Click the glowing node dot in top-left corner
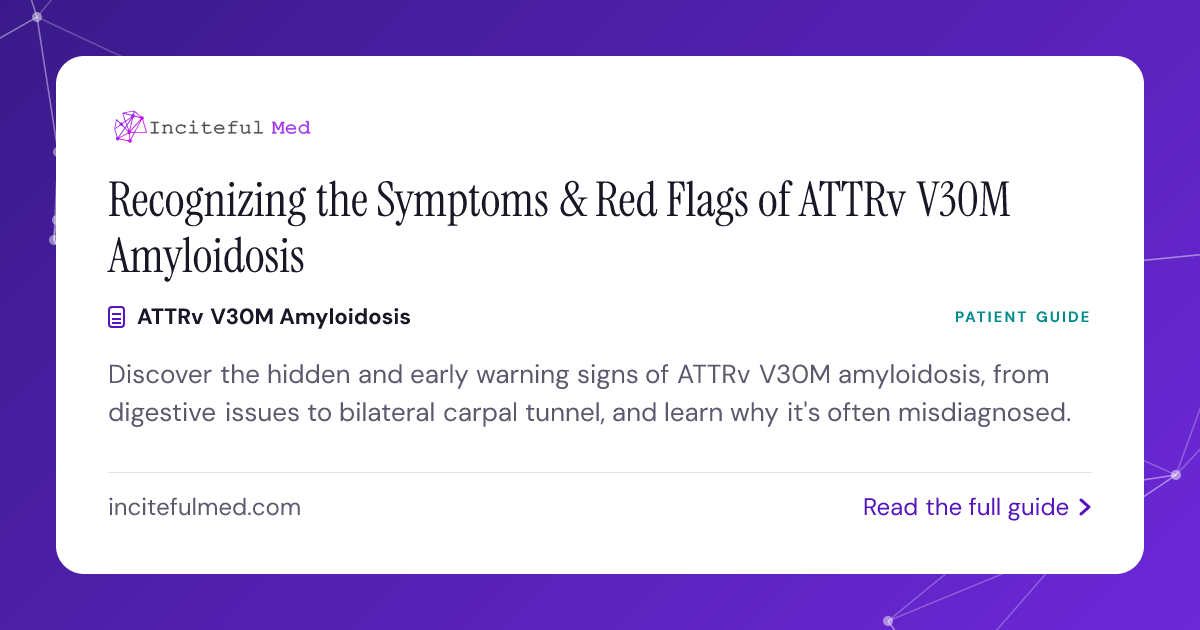 pyautogui.click(x=37, y=17)
